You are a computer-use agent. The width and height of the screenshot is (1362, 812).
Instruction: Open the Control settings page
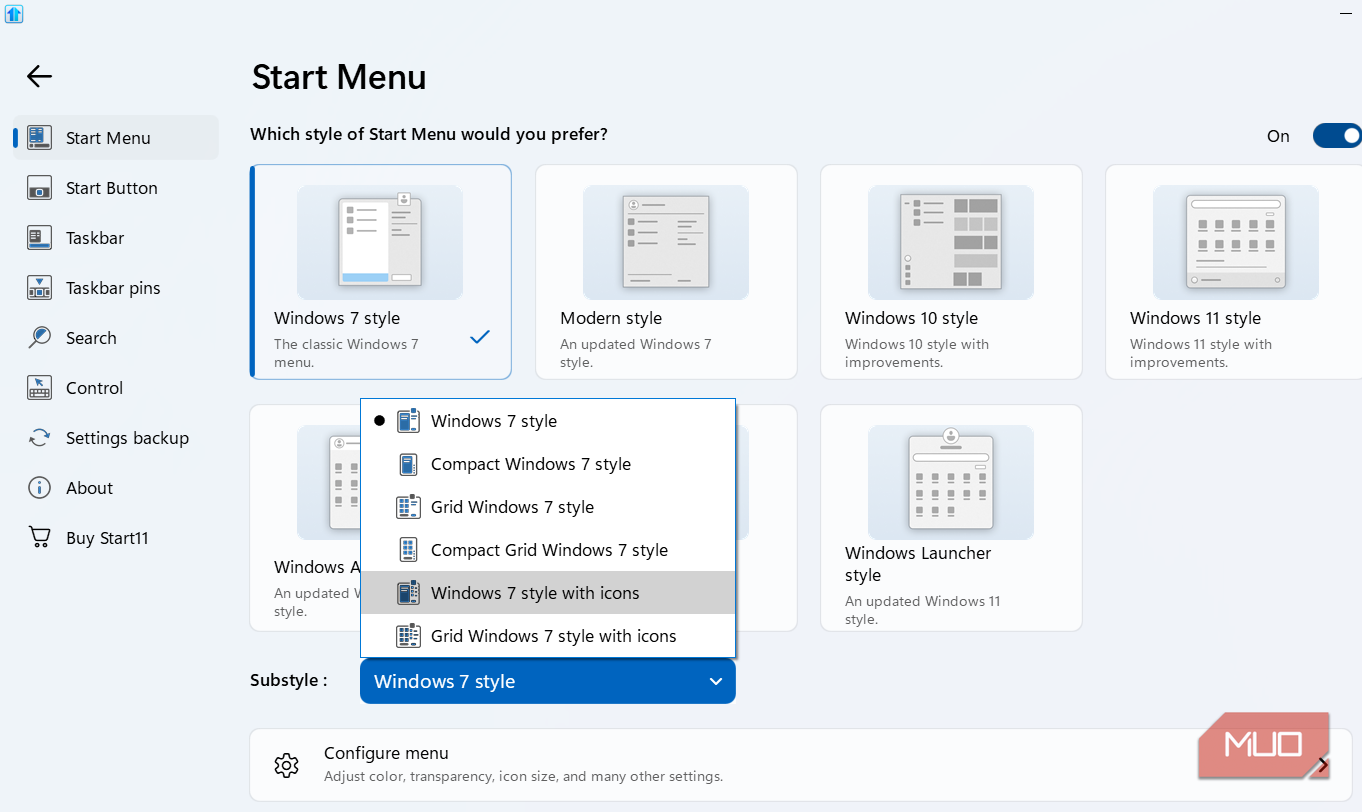click(116, 388)
